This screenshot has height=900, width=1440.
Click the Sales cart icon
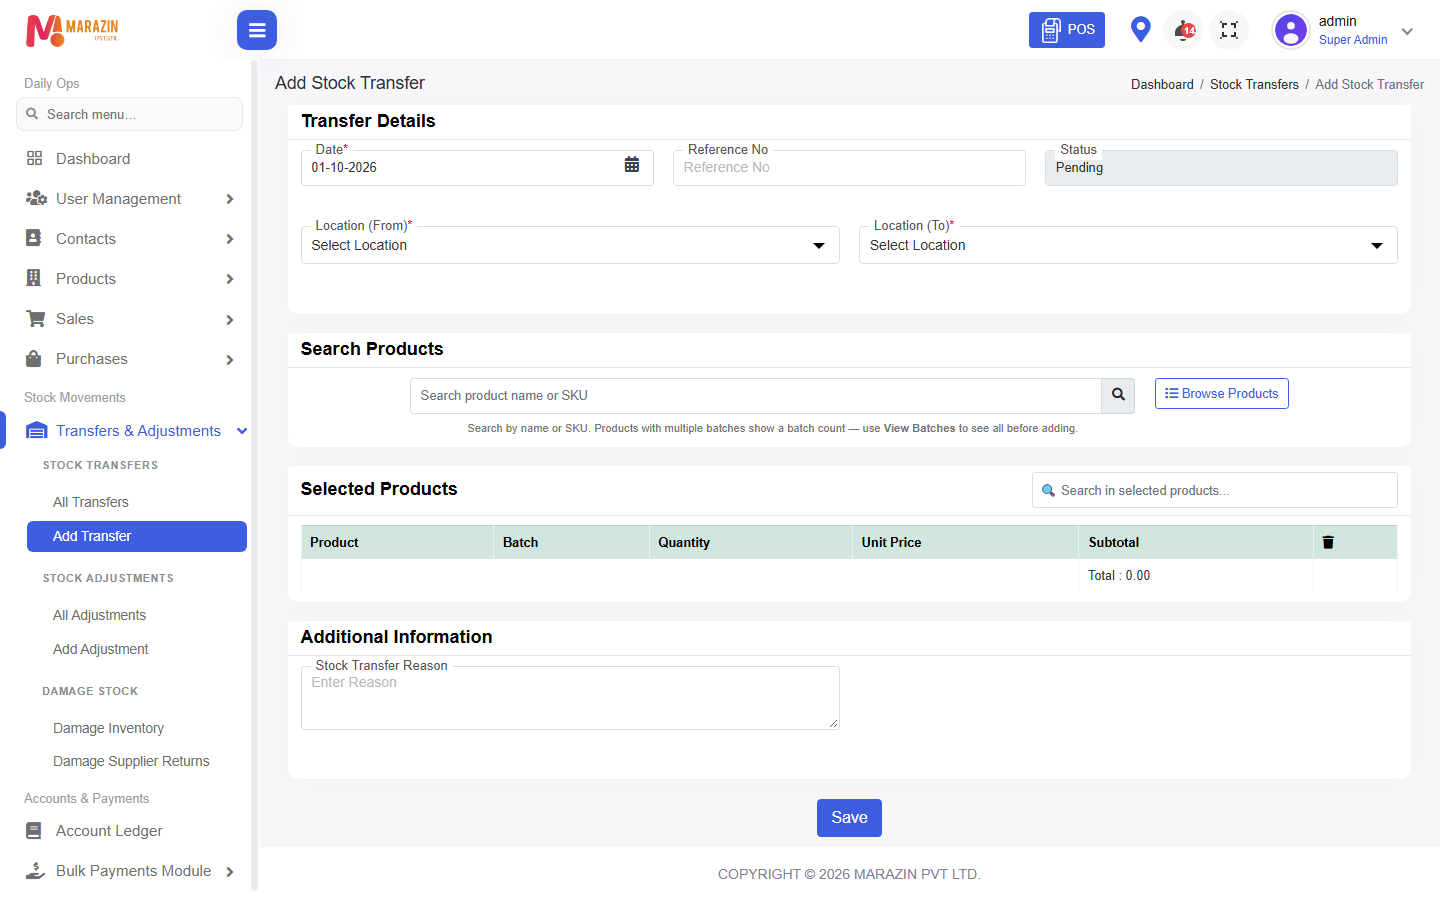(36, 318)
